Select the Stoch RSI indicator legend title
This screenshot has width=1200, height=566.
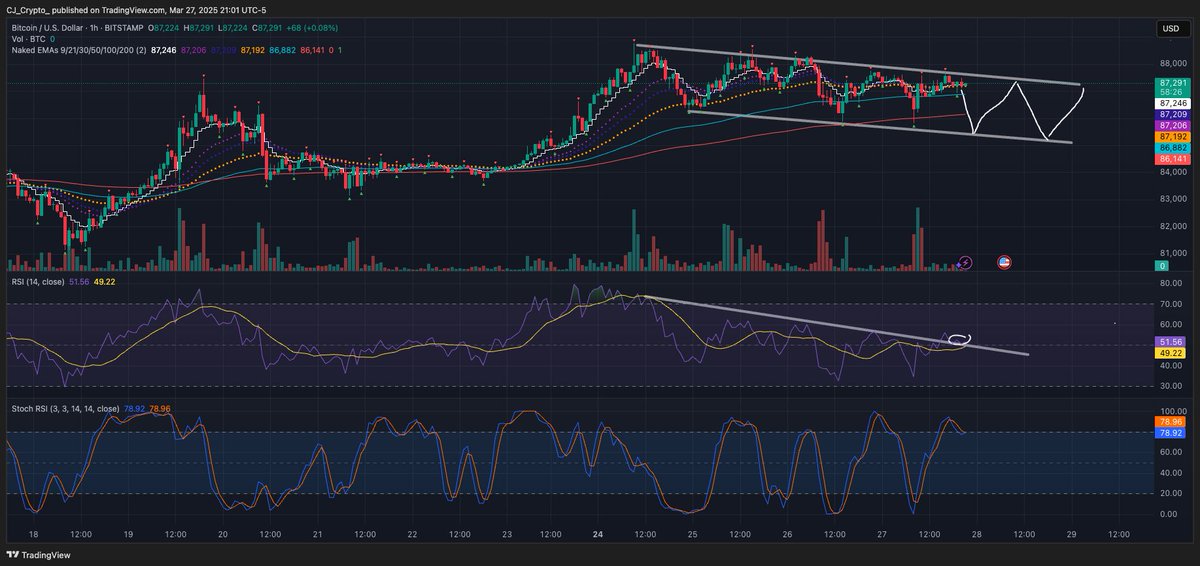tap(63, 409)
